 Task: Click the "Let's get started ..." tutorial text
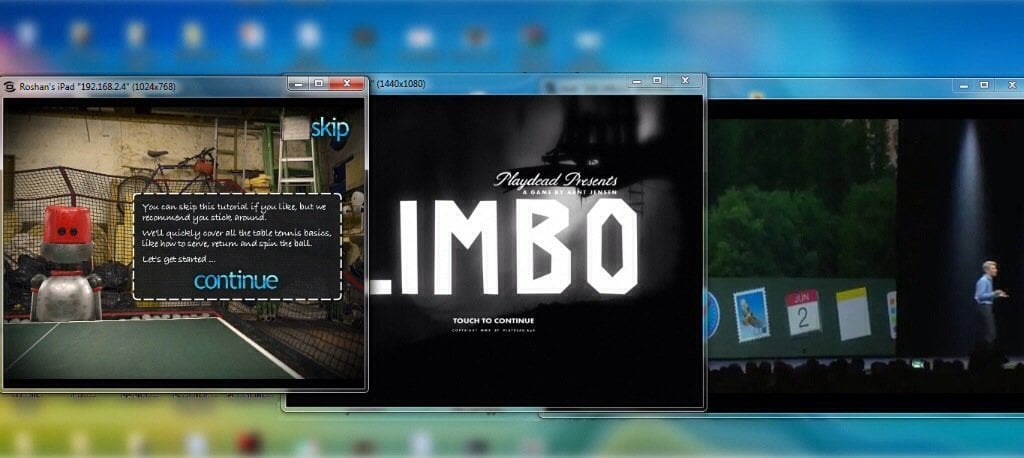click(x=178, y=260)
